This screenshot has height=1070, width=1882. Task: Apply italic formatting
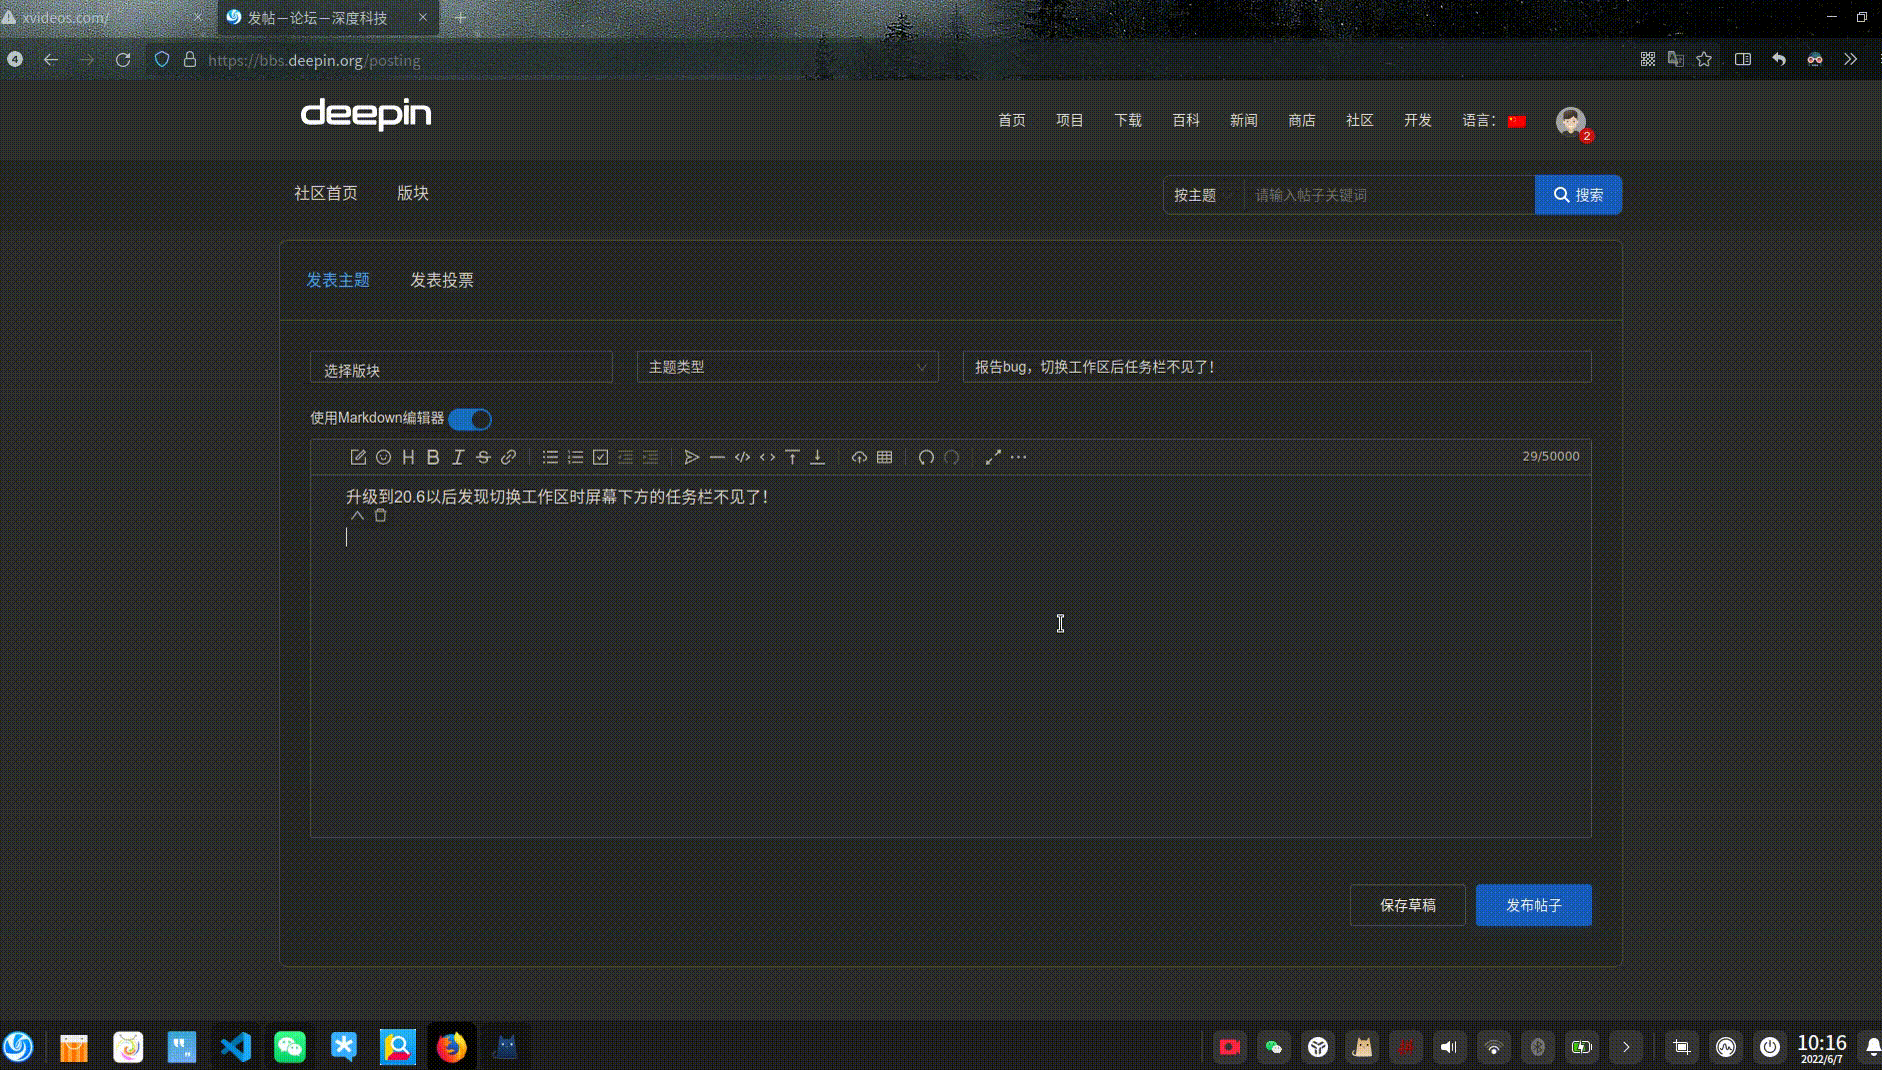point(458,457)
